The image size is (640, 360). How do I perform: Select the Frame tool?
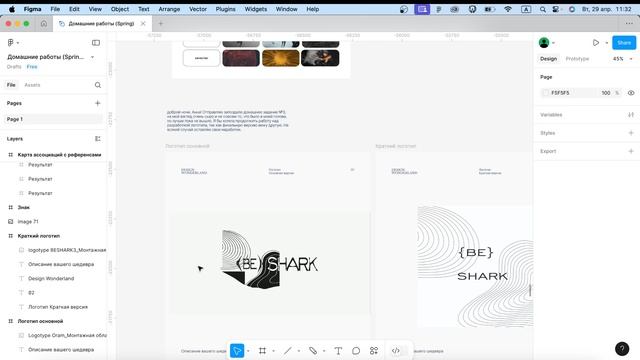pos(262,351)
